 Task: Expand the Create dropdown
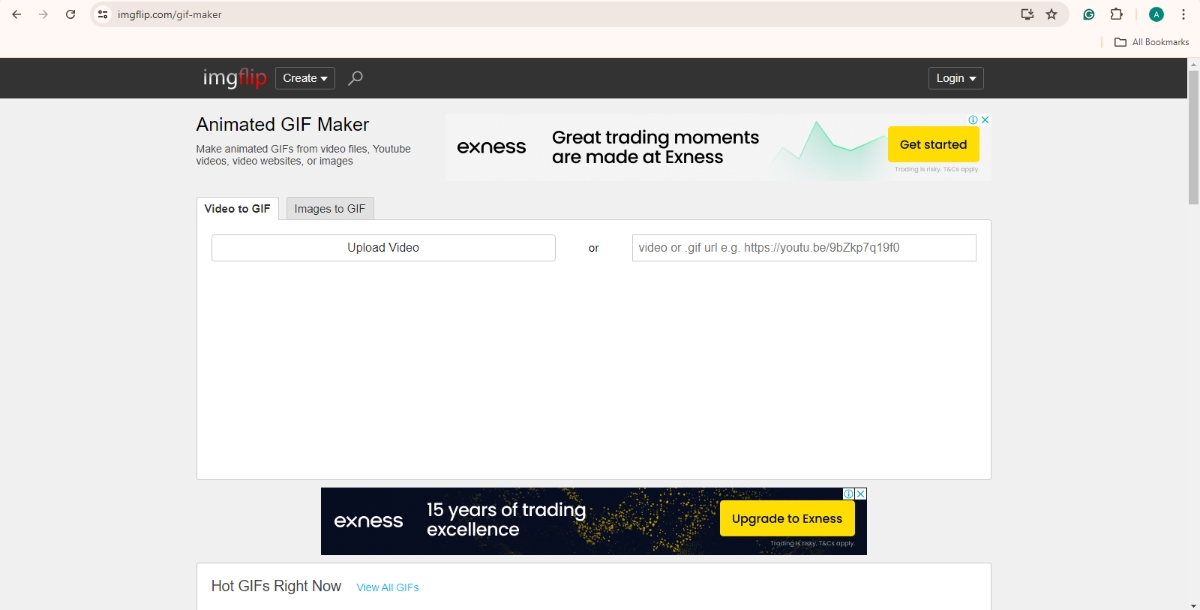[305, 78]
